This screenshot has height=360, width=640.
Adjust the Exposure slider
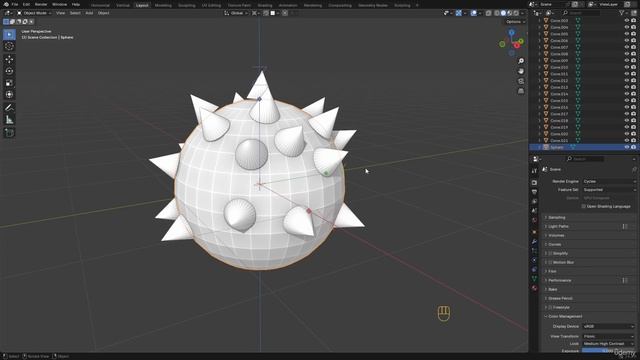point(609,351)
